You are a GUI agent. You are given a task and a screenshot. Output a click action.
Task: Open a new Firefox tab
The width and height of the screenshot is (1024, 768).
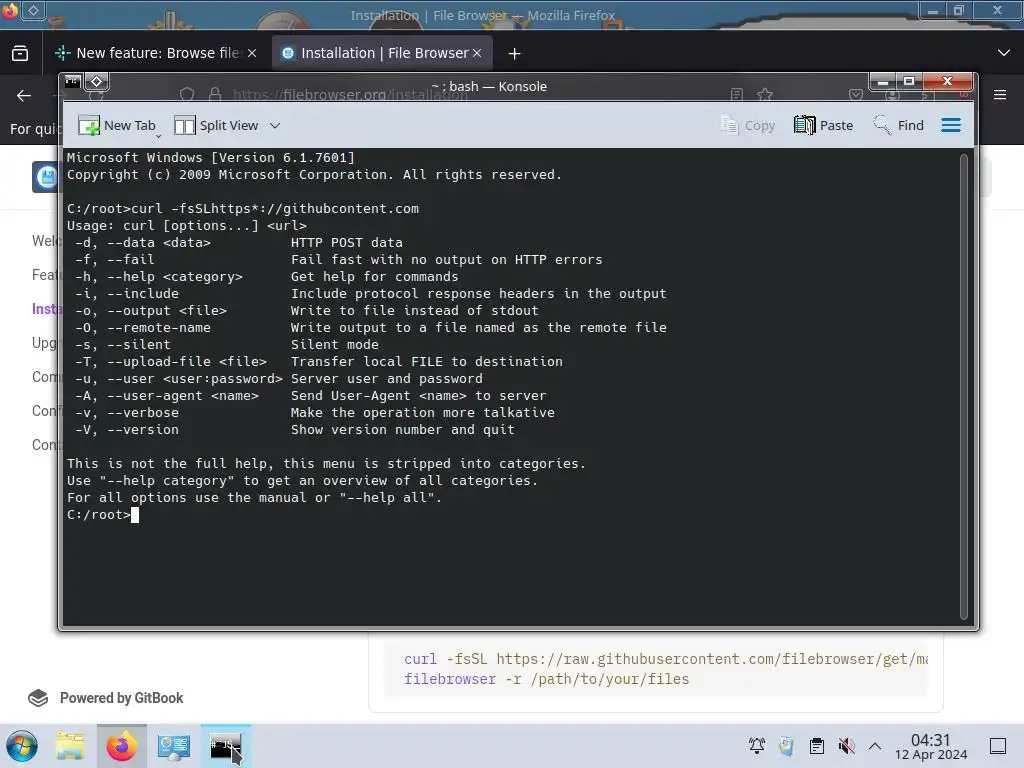click(x=515, y=54)
